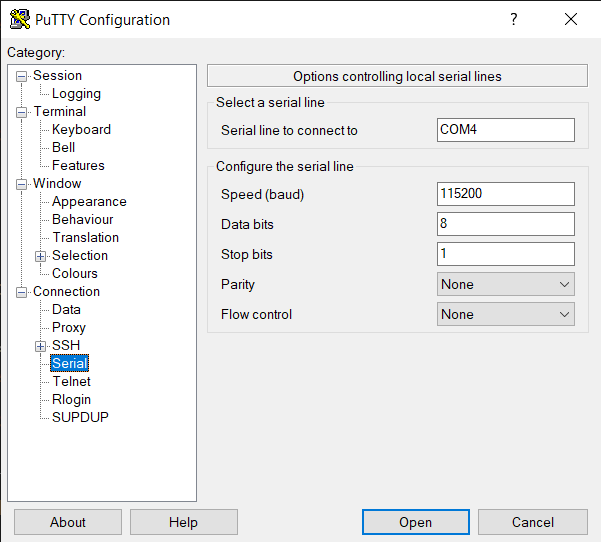Select Logging in the category tree
The image size is (601, 542).
[76, 94]
